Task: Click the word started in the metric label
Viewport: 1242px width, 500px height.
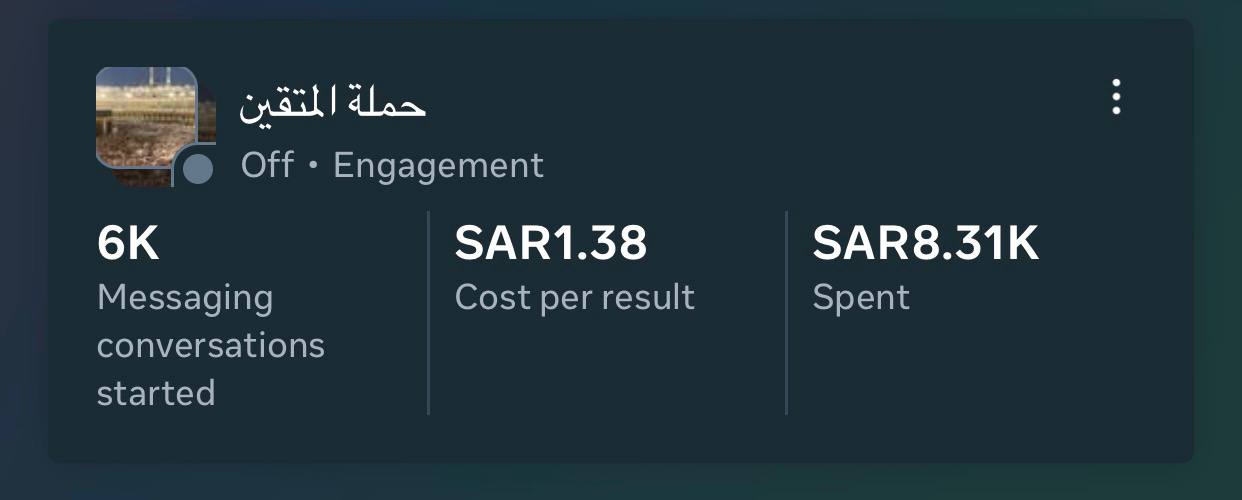Action: pos(156,392)
